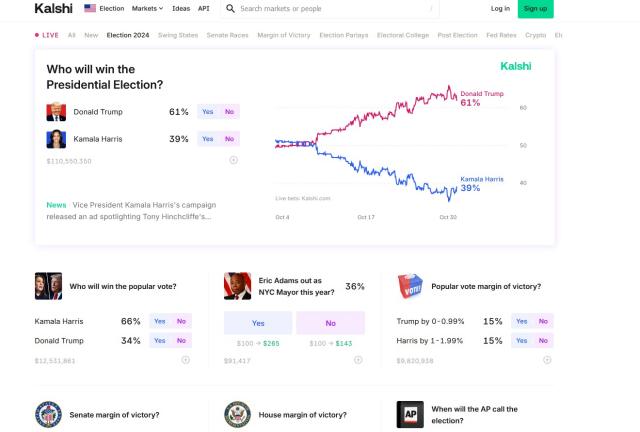Click the AP logo icon

[410, 414]
